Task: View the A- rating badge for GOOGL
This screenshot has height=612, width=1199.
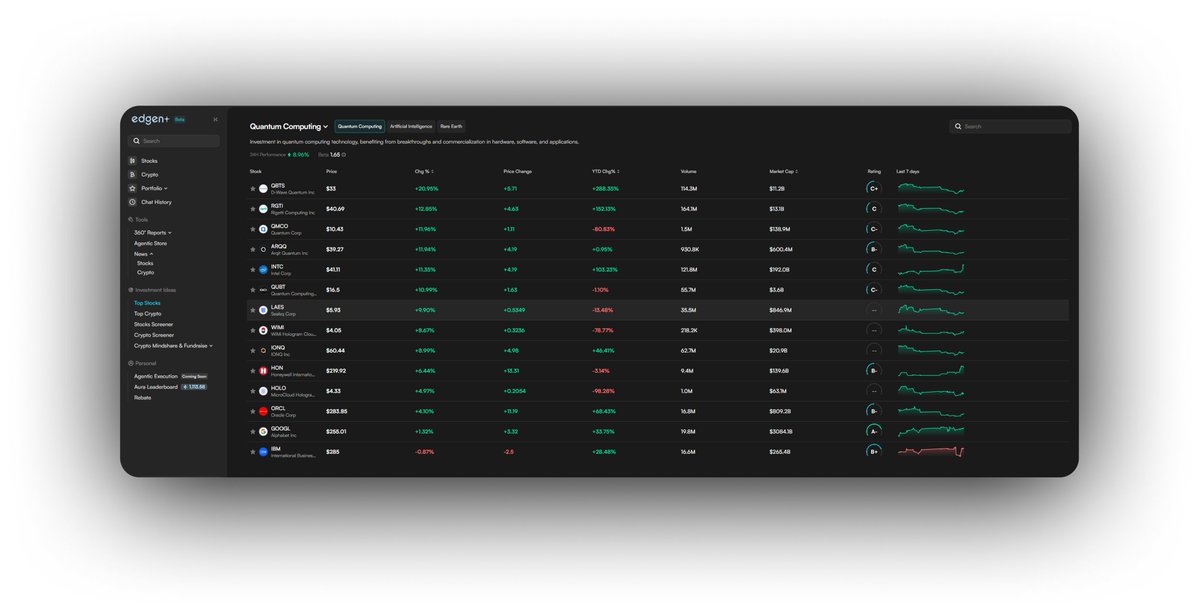Action: pos(873,431)
